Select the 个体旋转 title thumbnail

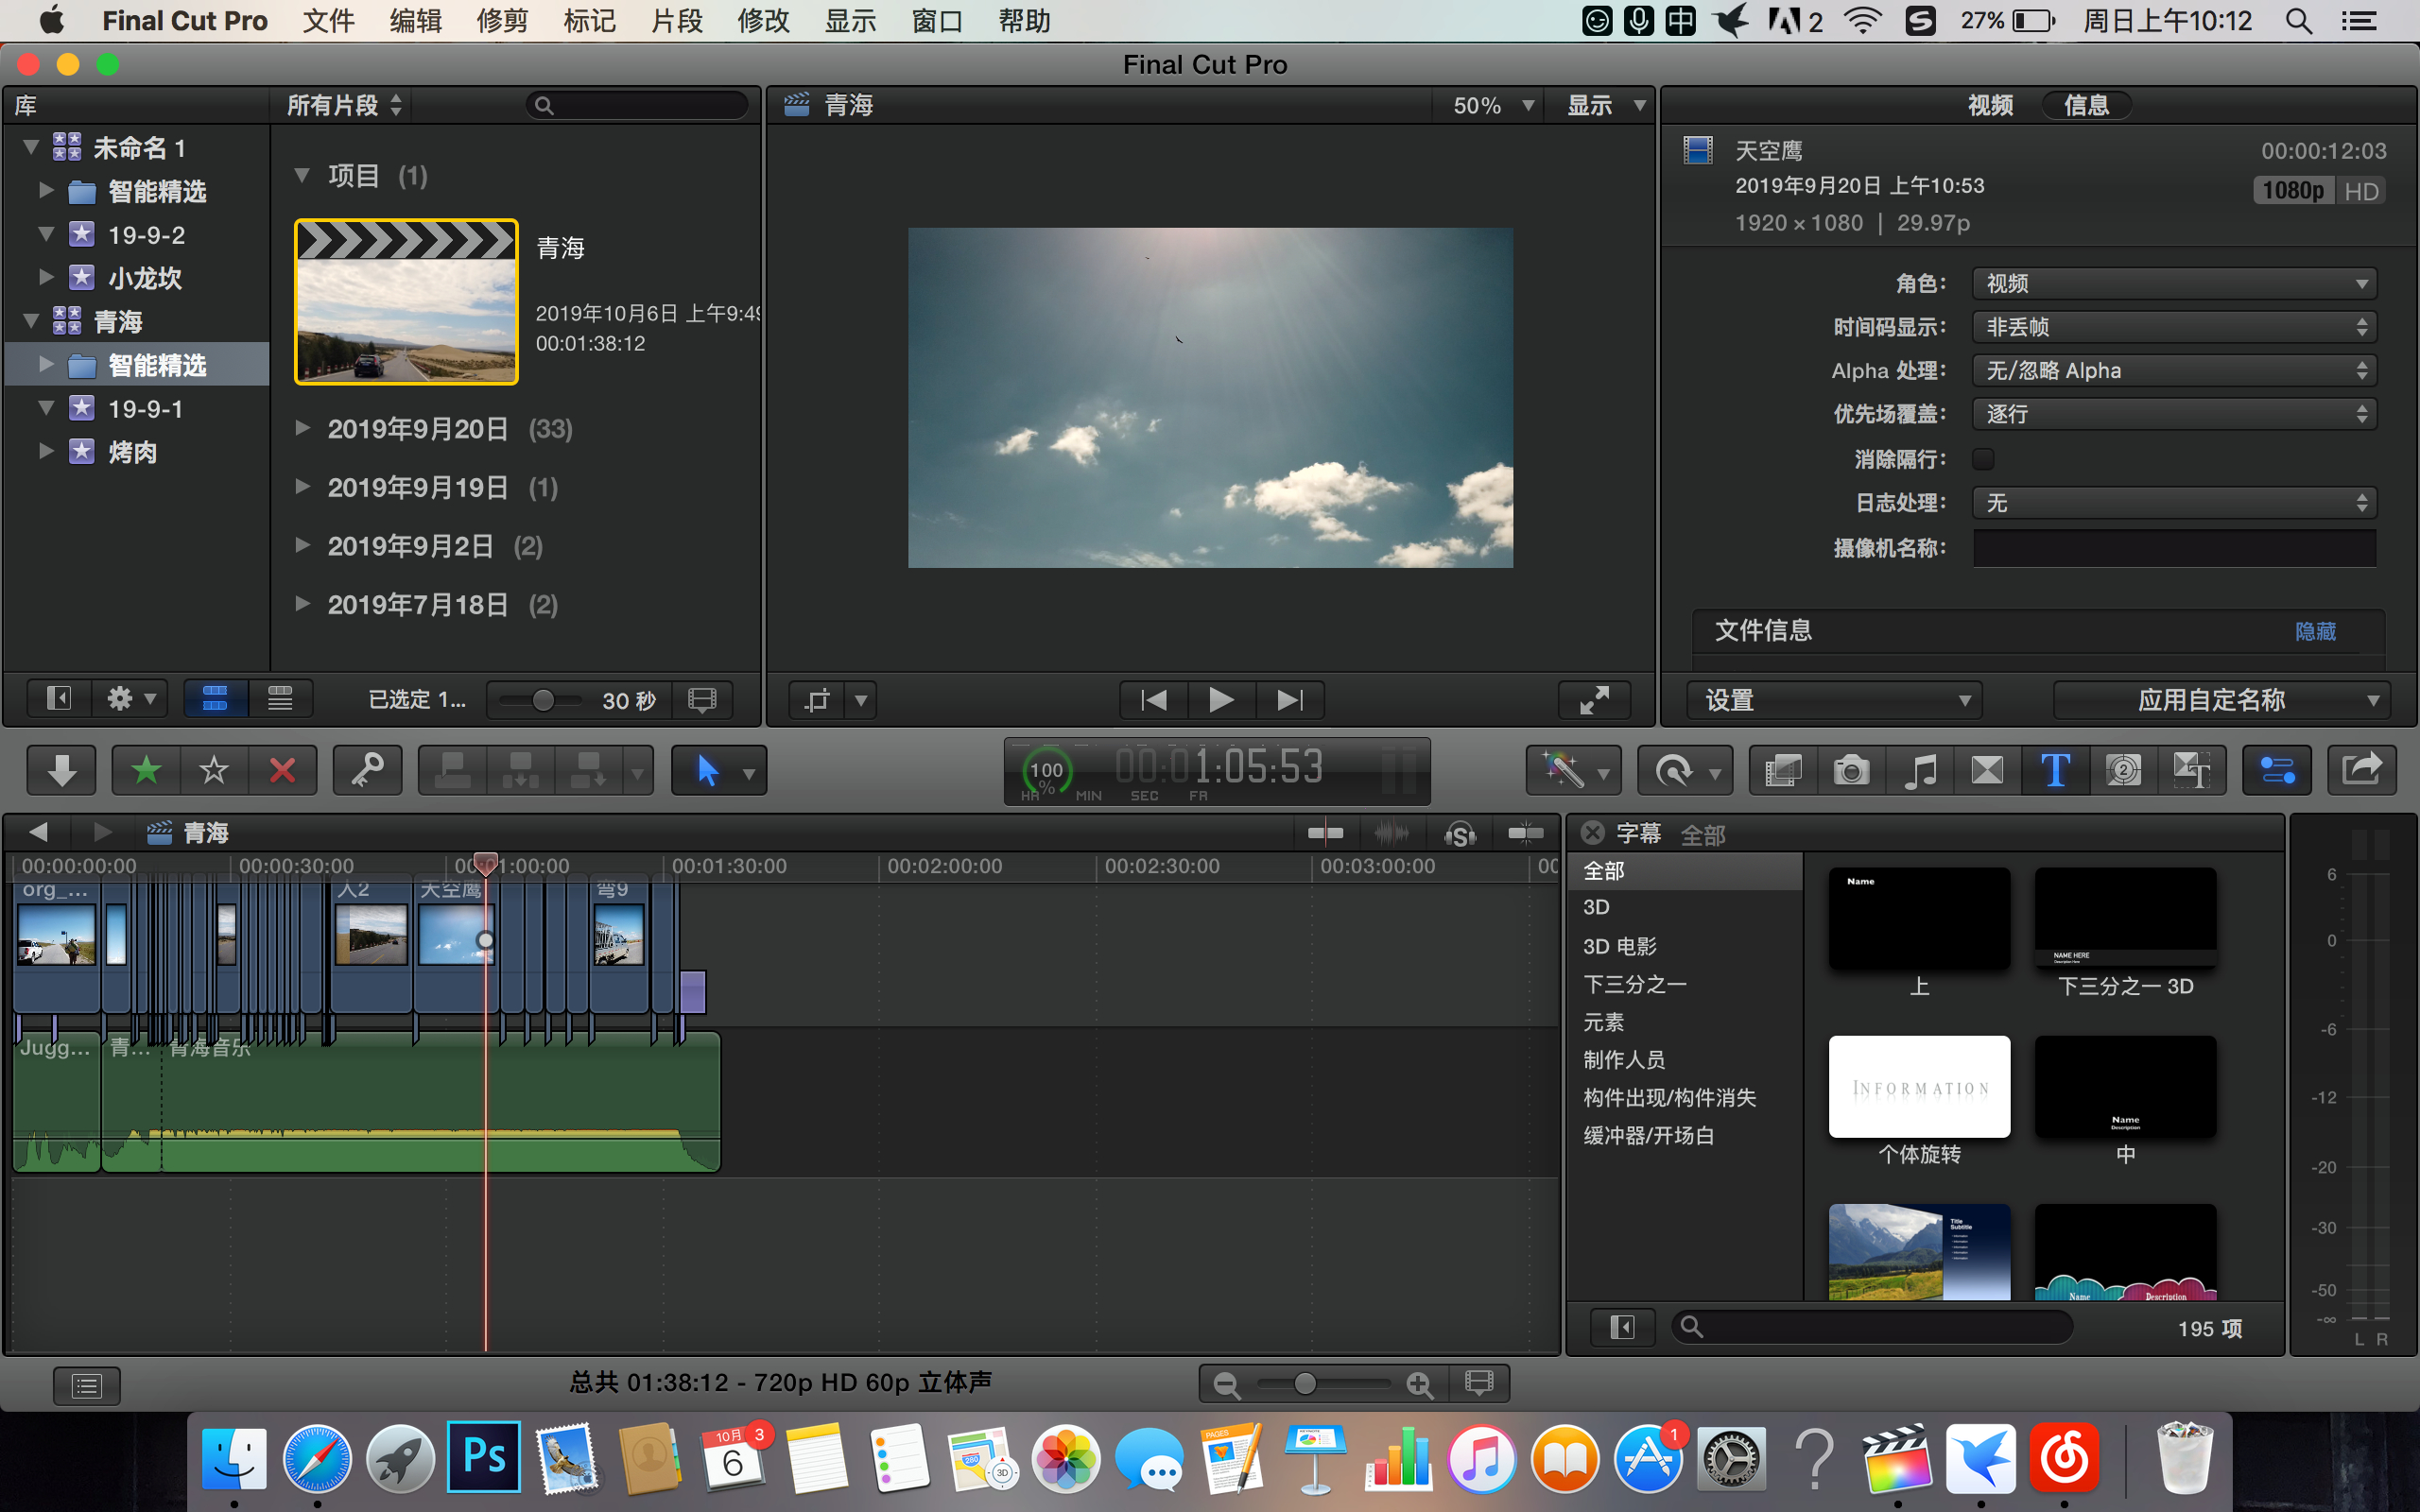point(1919,1087)
